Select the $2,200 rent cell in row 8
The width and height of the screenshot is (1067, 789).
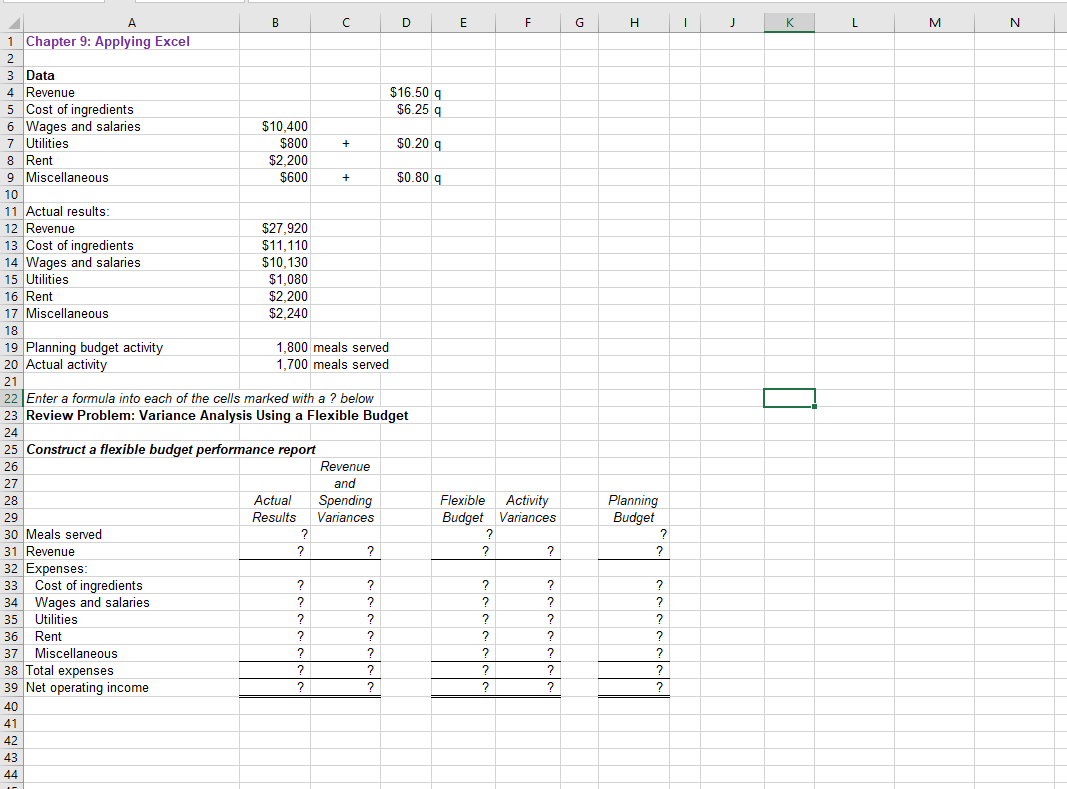pos(275,161)
